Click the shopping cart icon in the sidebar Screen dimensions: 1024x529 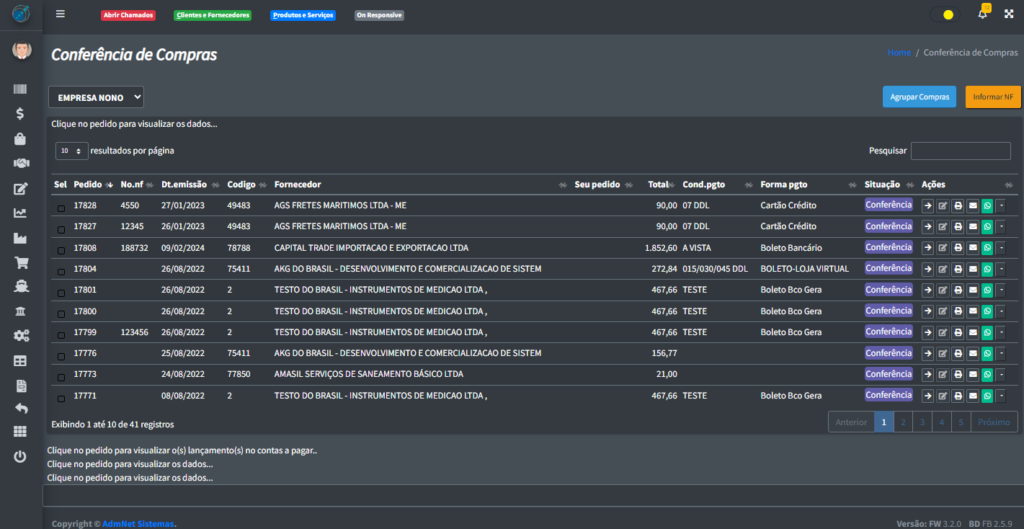20,263
